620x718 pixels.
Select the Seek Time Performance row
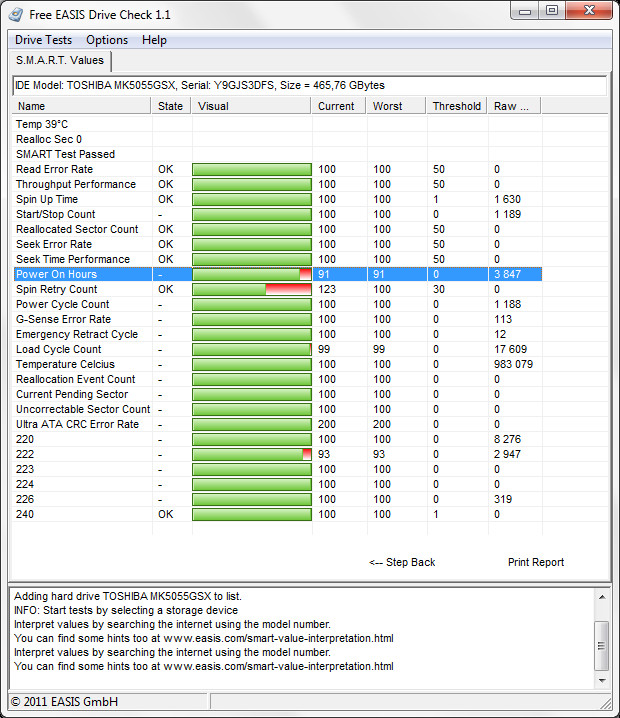pos(277,259)
